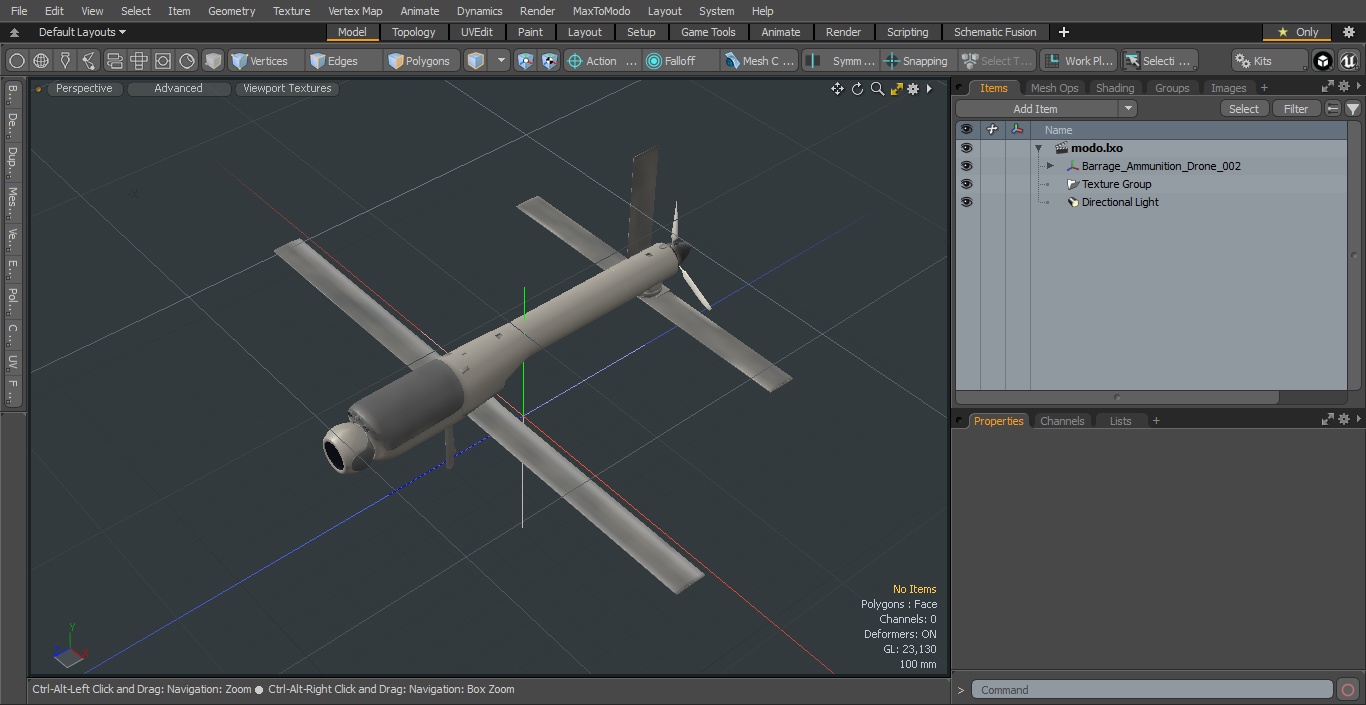
Task: Toggle visibility of modo.lxo scene
Action: coord(966,148)
